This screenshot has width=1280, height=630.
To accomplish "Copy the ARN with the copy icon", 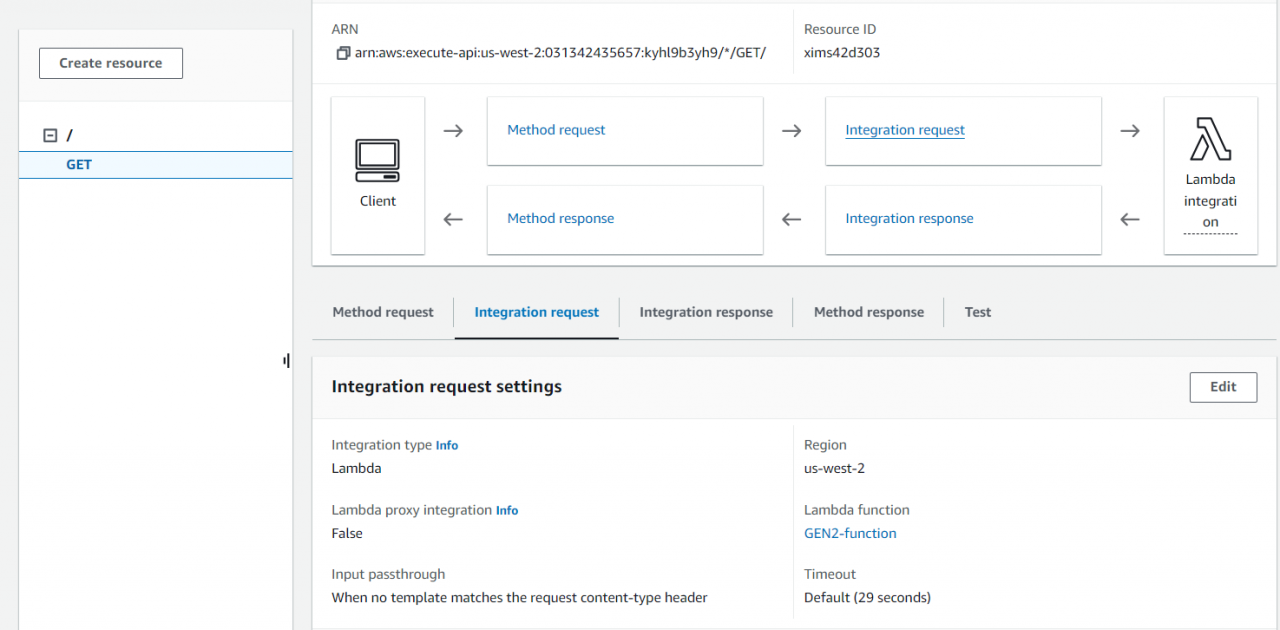I will point(343,53).
